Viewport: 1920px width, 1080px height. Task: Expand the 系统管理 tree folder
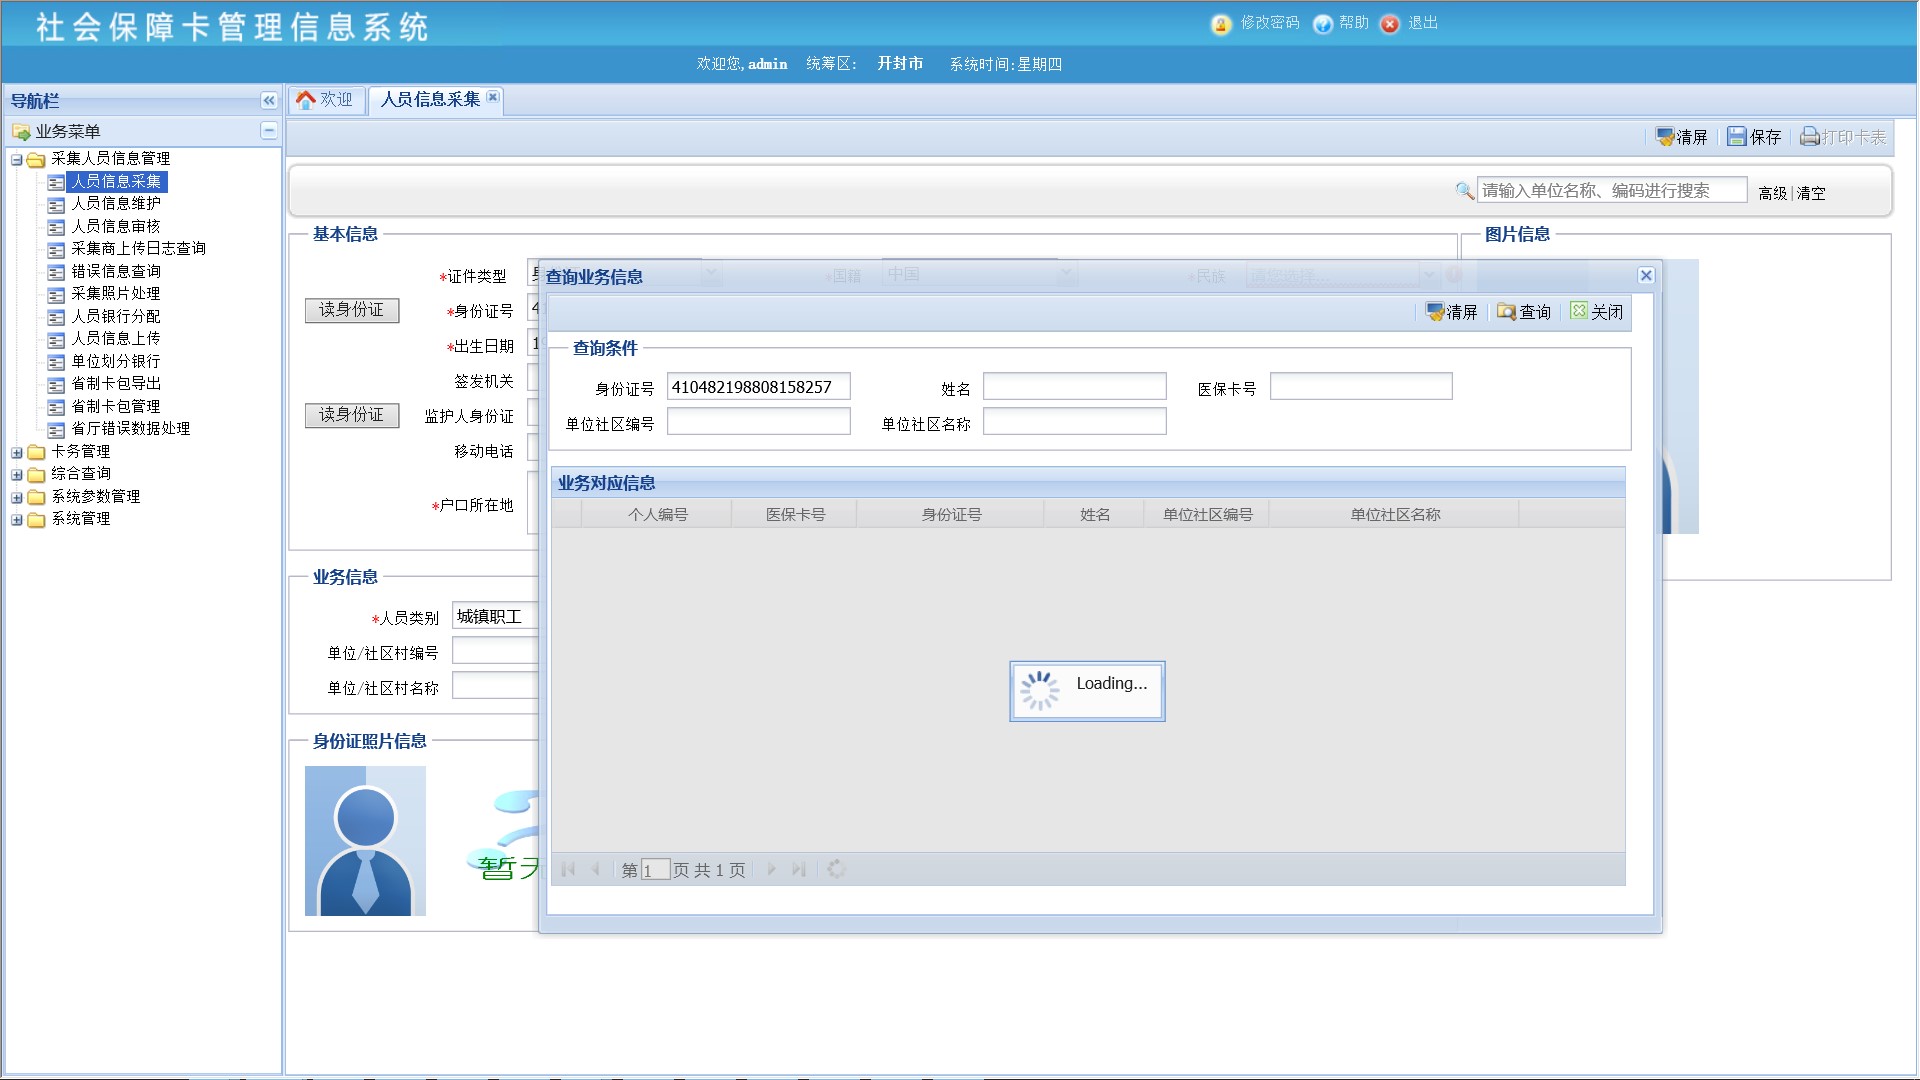[16, 520]
